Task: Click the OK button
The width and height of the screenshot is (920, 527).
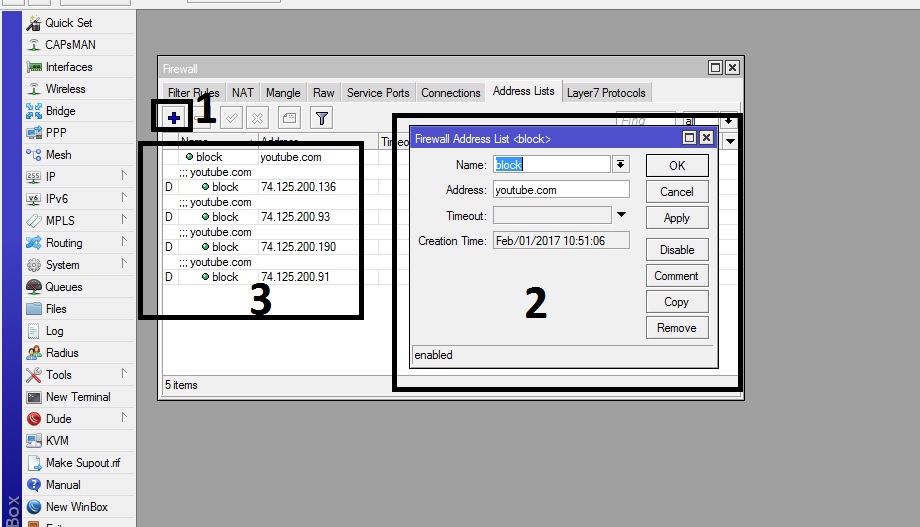Action: [677, 165]
